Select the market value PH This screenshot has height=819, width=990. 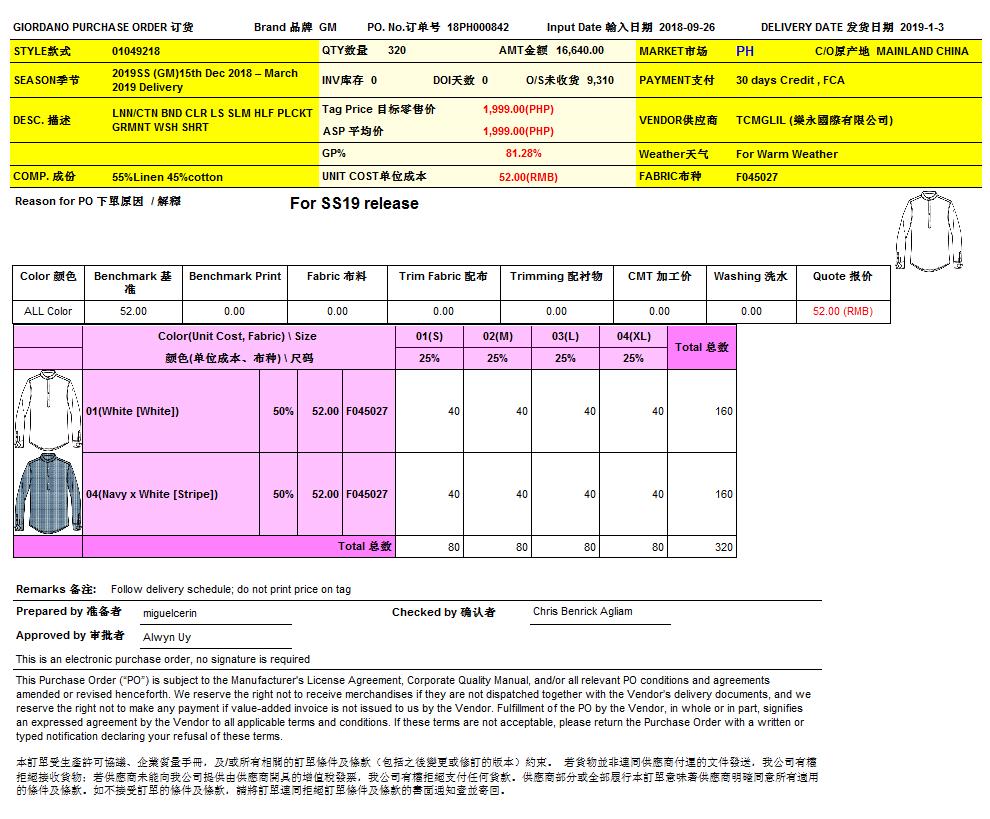[x=745, y=50]
